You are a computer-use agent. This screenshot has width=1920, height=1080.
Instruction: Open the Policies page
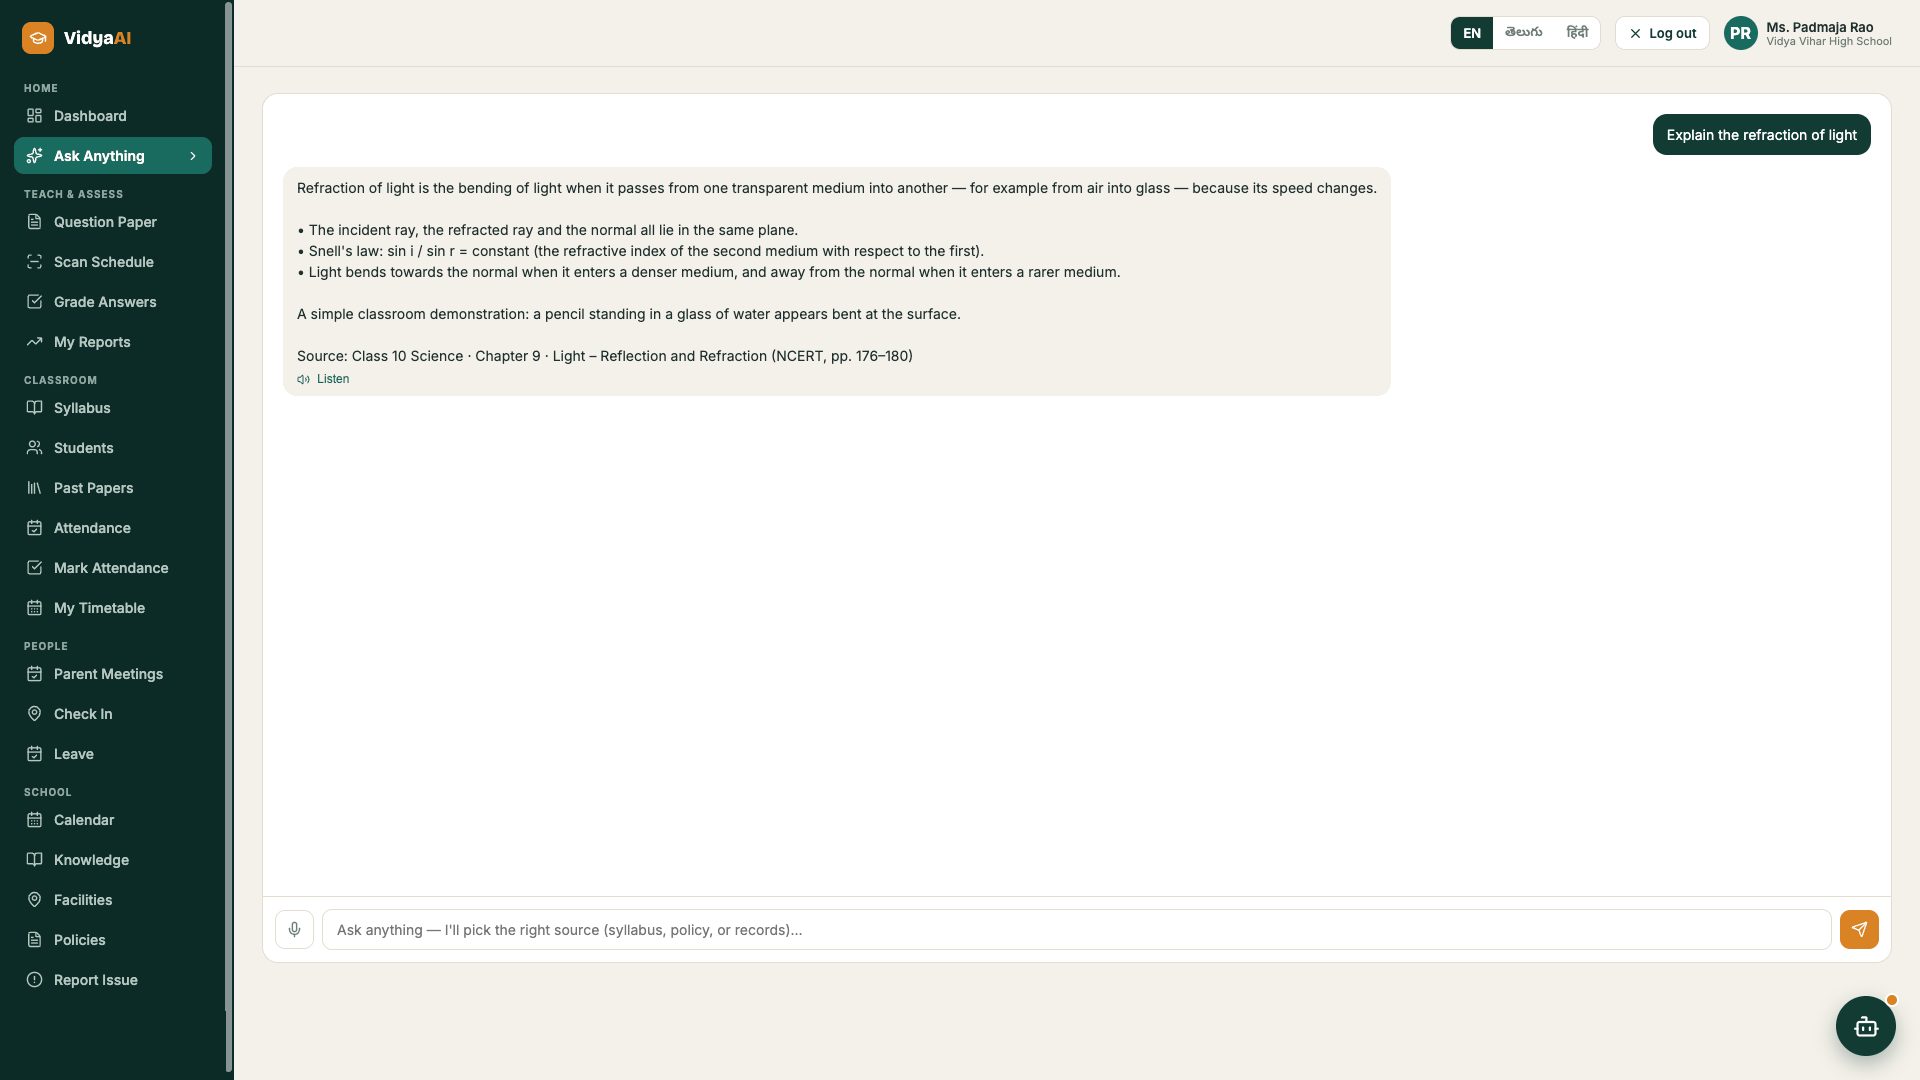coord(113,940)
